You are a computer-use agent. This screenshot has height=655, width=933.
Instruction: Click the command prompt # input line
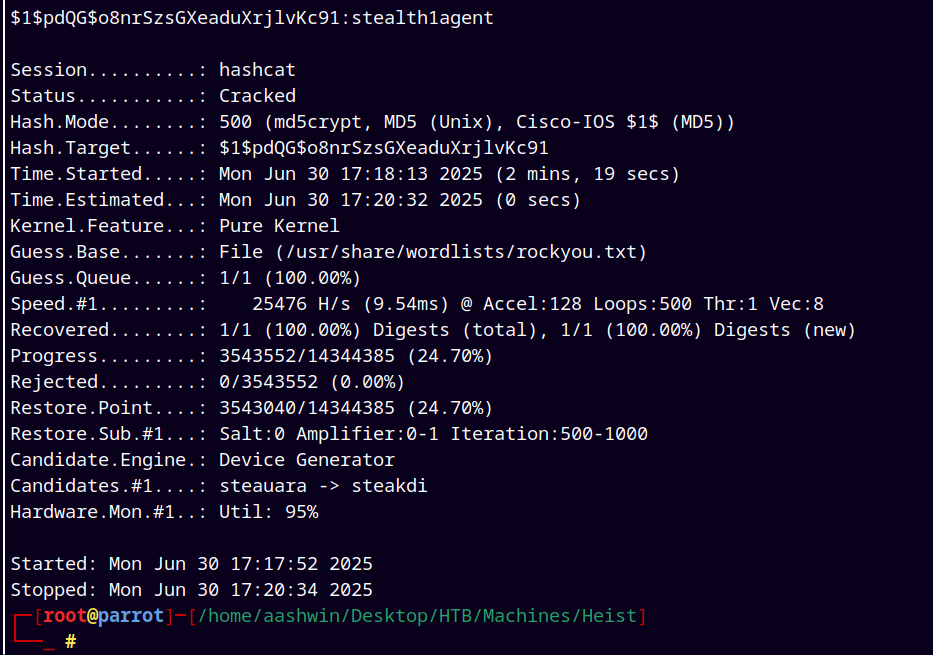tap(71, 641)
